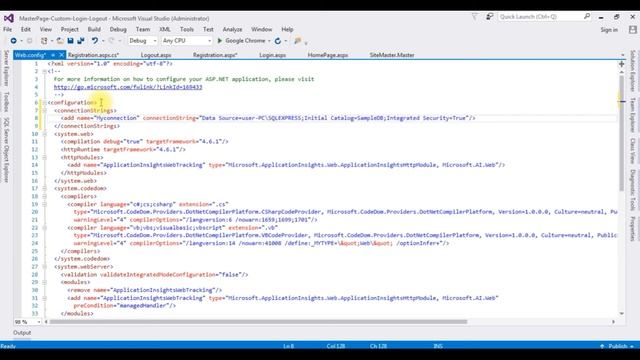Click the green Start arrow for Google Chrome
Screen dimensions: 640x360
220,41
